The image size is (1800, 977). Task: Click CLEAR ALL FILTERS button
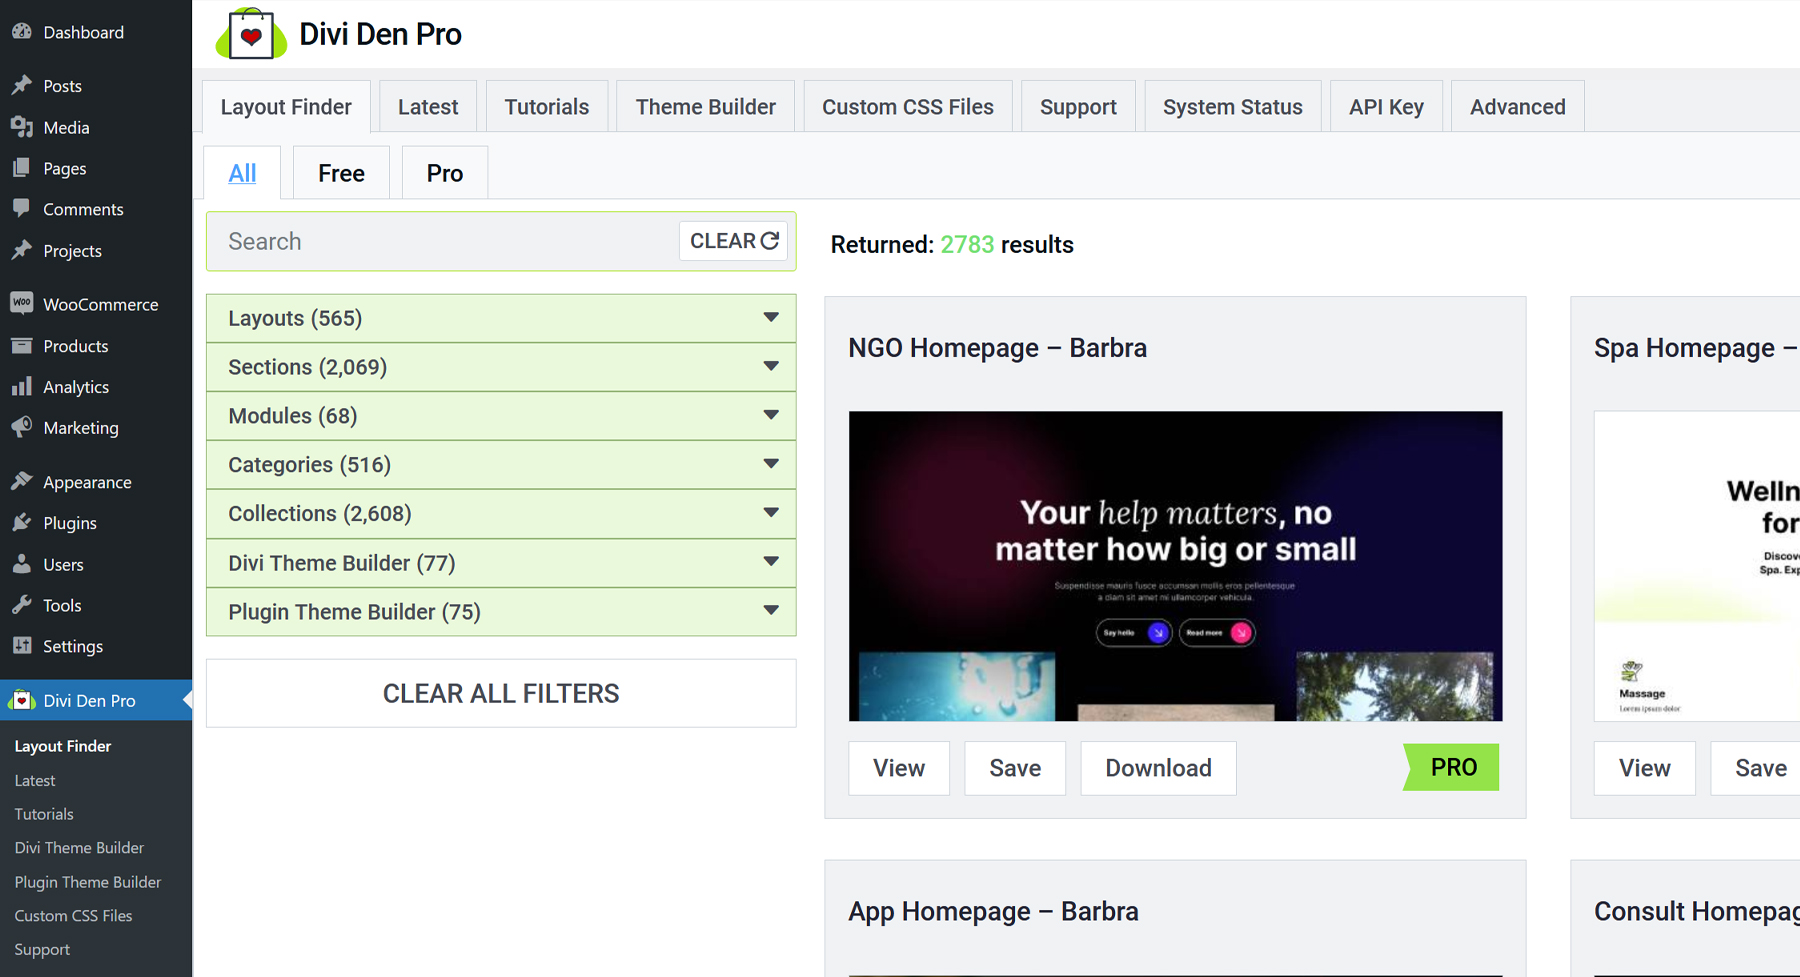(x=501, y=693)
